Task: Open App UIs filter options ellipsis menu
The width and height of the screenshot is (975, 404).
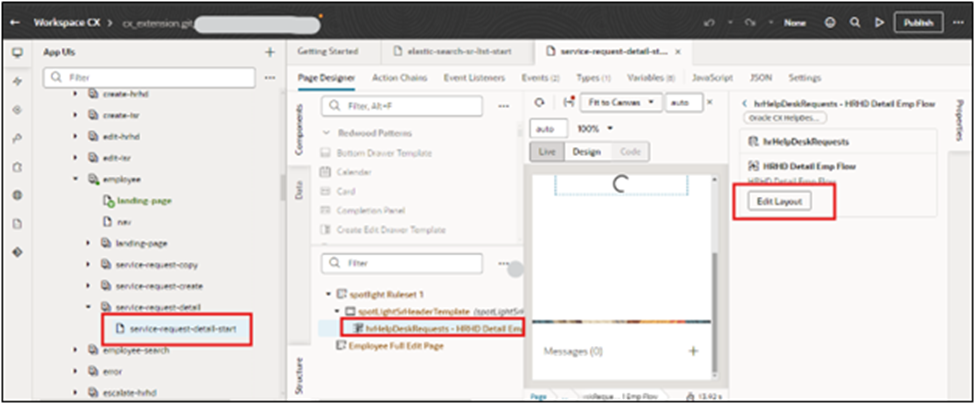Action: 270,78
